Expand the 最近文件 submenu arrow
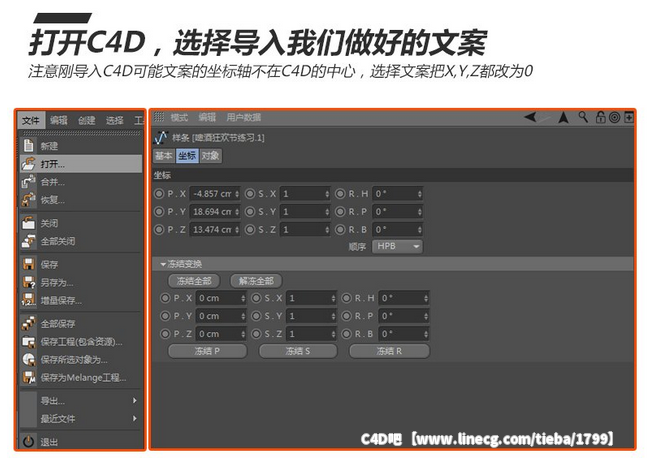The height and width of the screenshot is (458, 647). click(135, 418)
